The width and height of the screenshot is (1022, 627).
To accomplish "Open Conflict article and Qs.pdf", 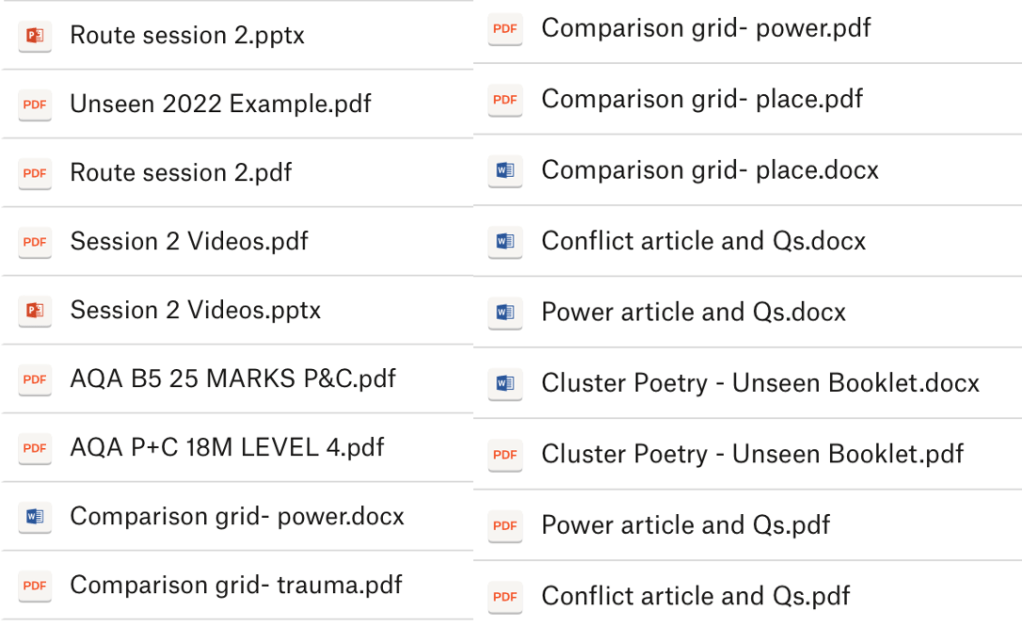I will [695, 596].
